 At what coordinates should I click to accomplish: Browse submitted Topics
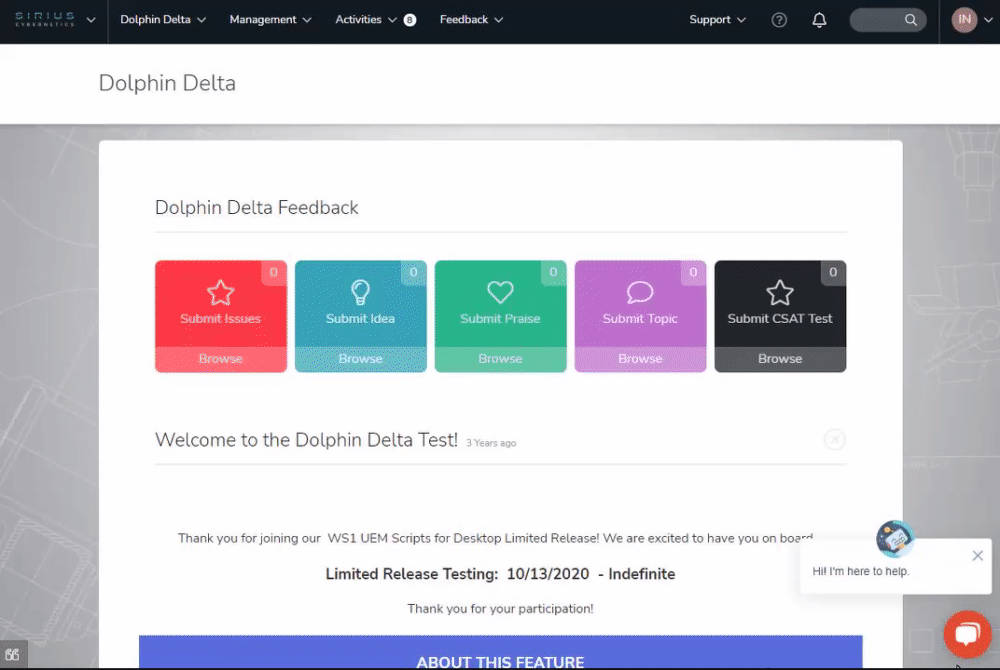640,359
